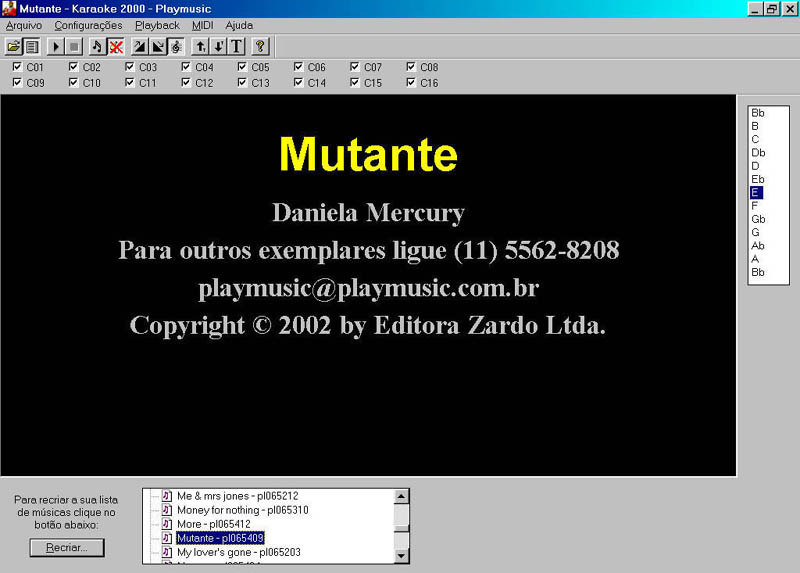Image resolution: width=800 pixels, height=573 pixels.
Task: Toggle channel C12 checkbox
Action: (x=186, y=82)
